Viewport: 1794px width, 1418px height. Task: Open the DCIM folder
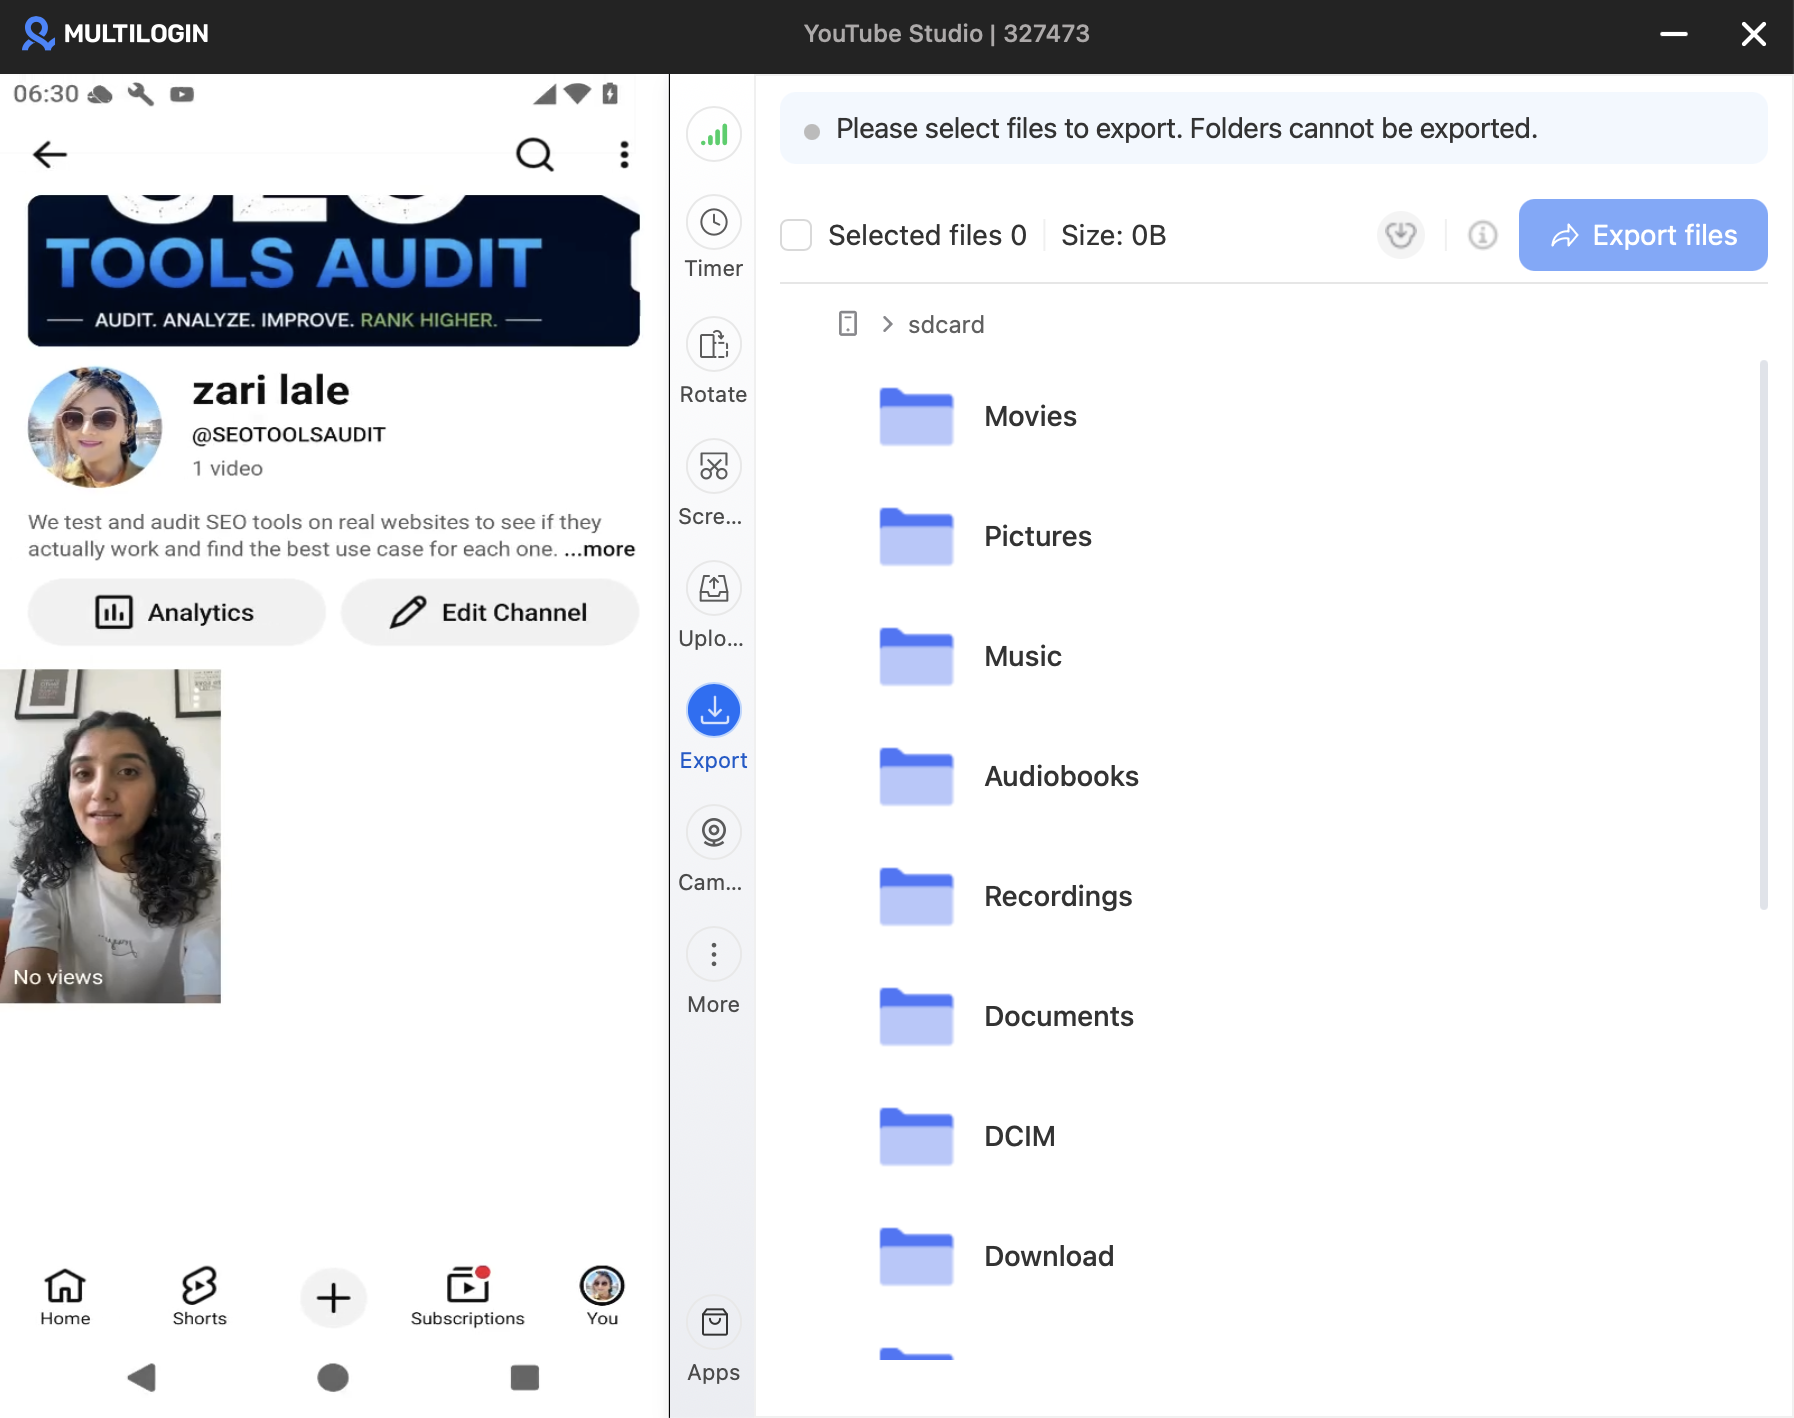point(1019,1136)
